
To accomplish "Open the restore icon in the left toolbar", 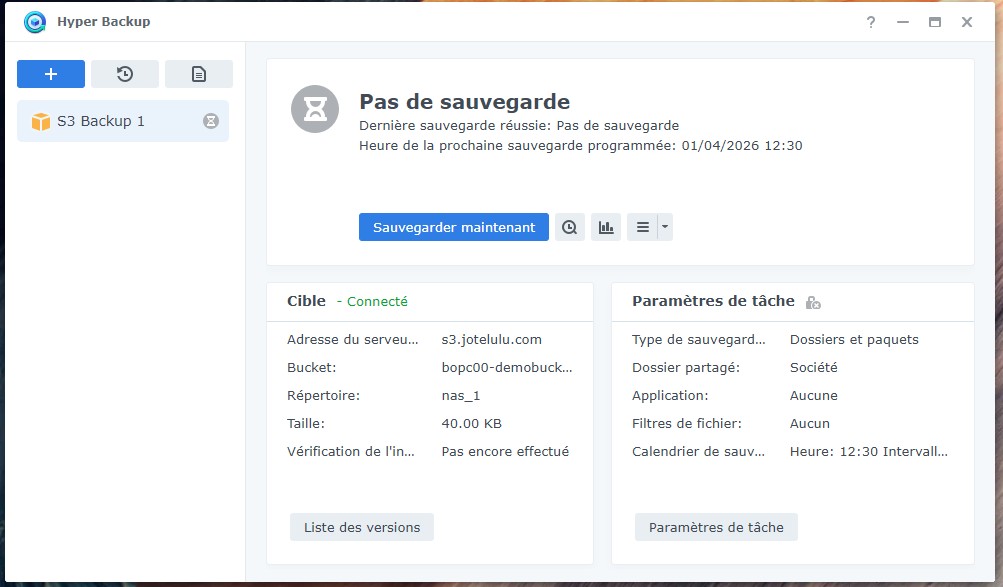I will [x=125, y=74].
